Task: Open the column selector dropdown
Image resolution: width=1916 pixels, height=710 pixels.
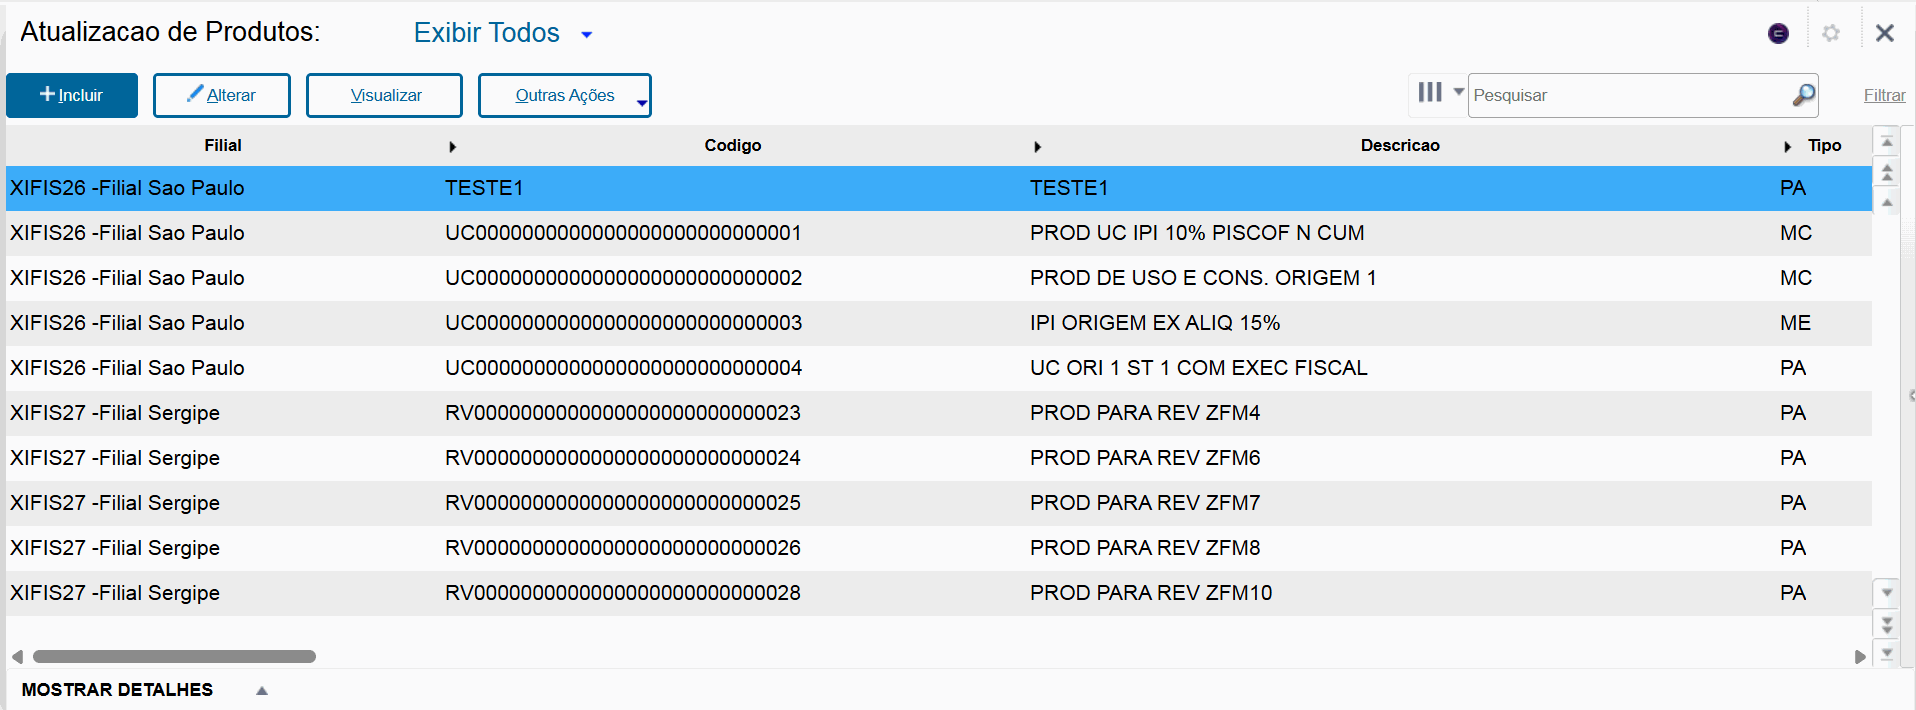Action: tap(1440, 93)
